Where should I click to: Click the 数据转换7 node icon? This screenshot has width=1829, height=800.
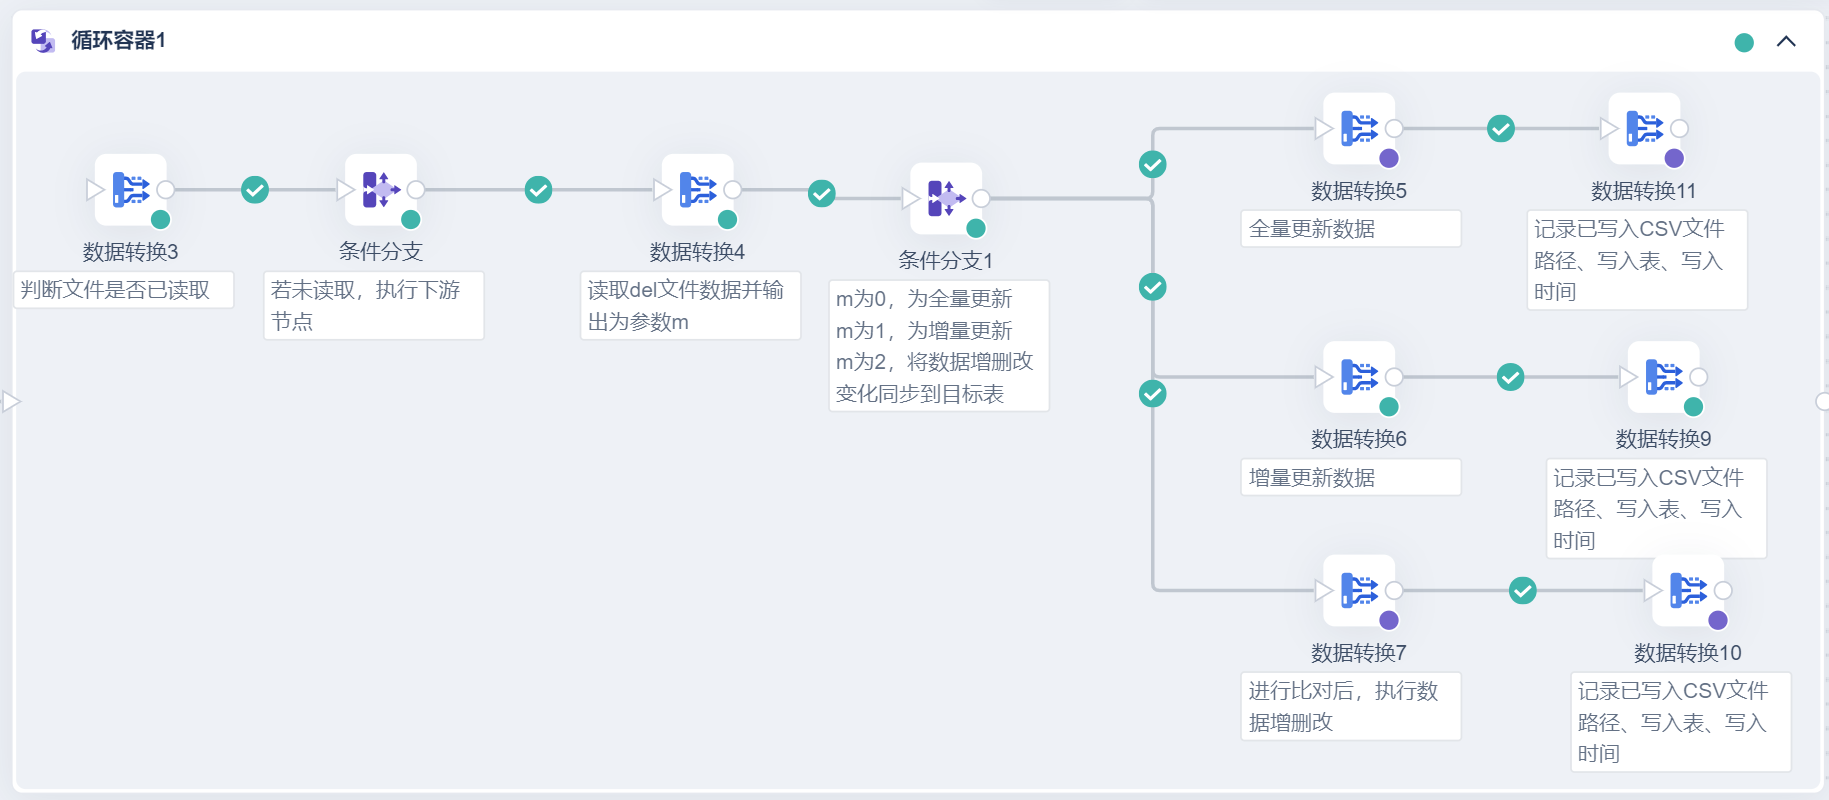[x=1359, y=590]
